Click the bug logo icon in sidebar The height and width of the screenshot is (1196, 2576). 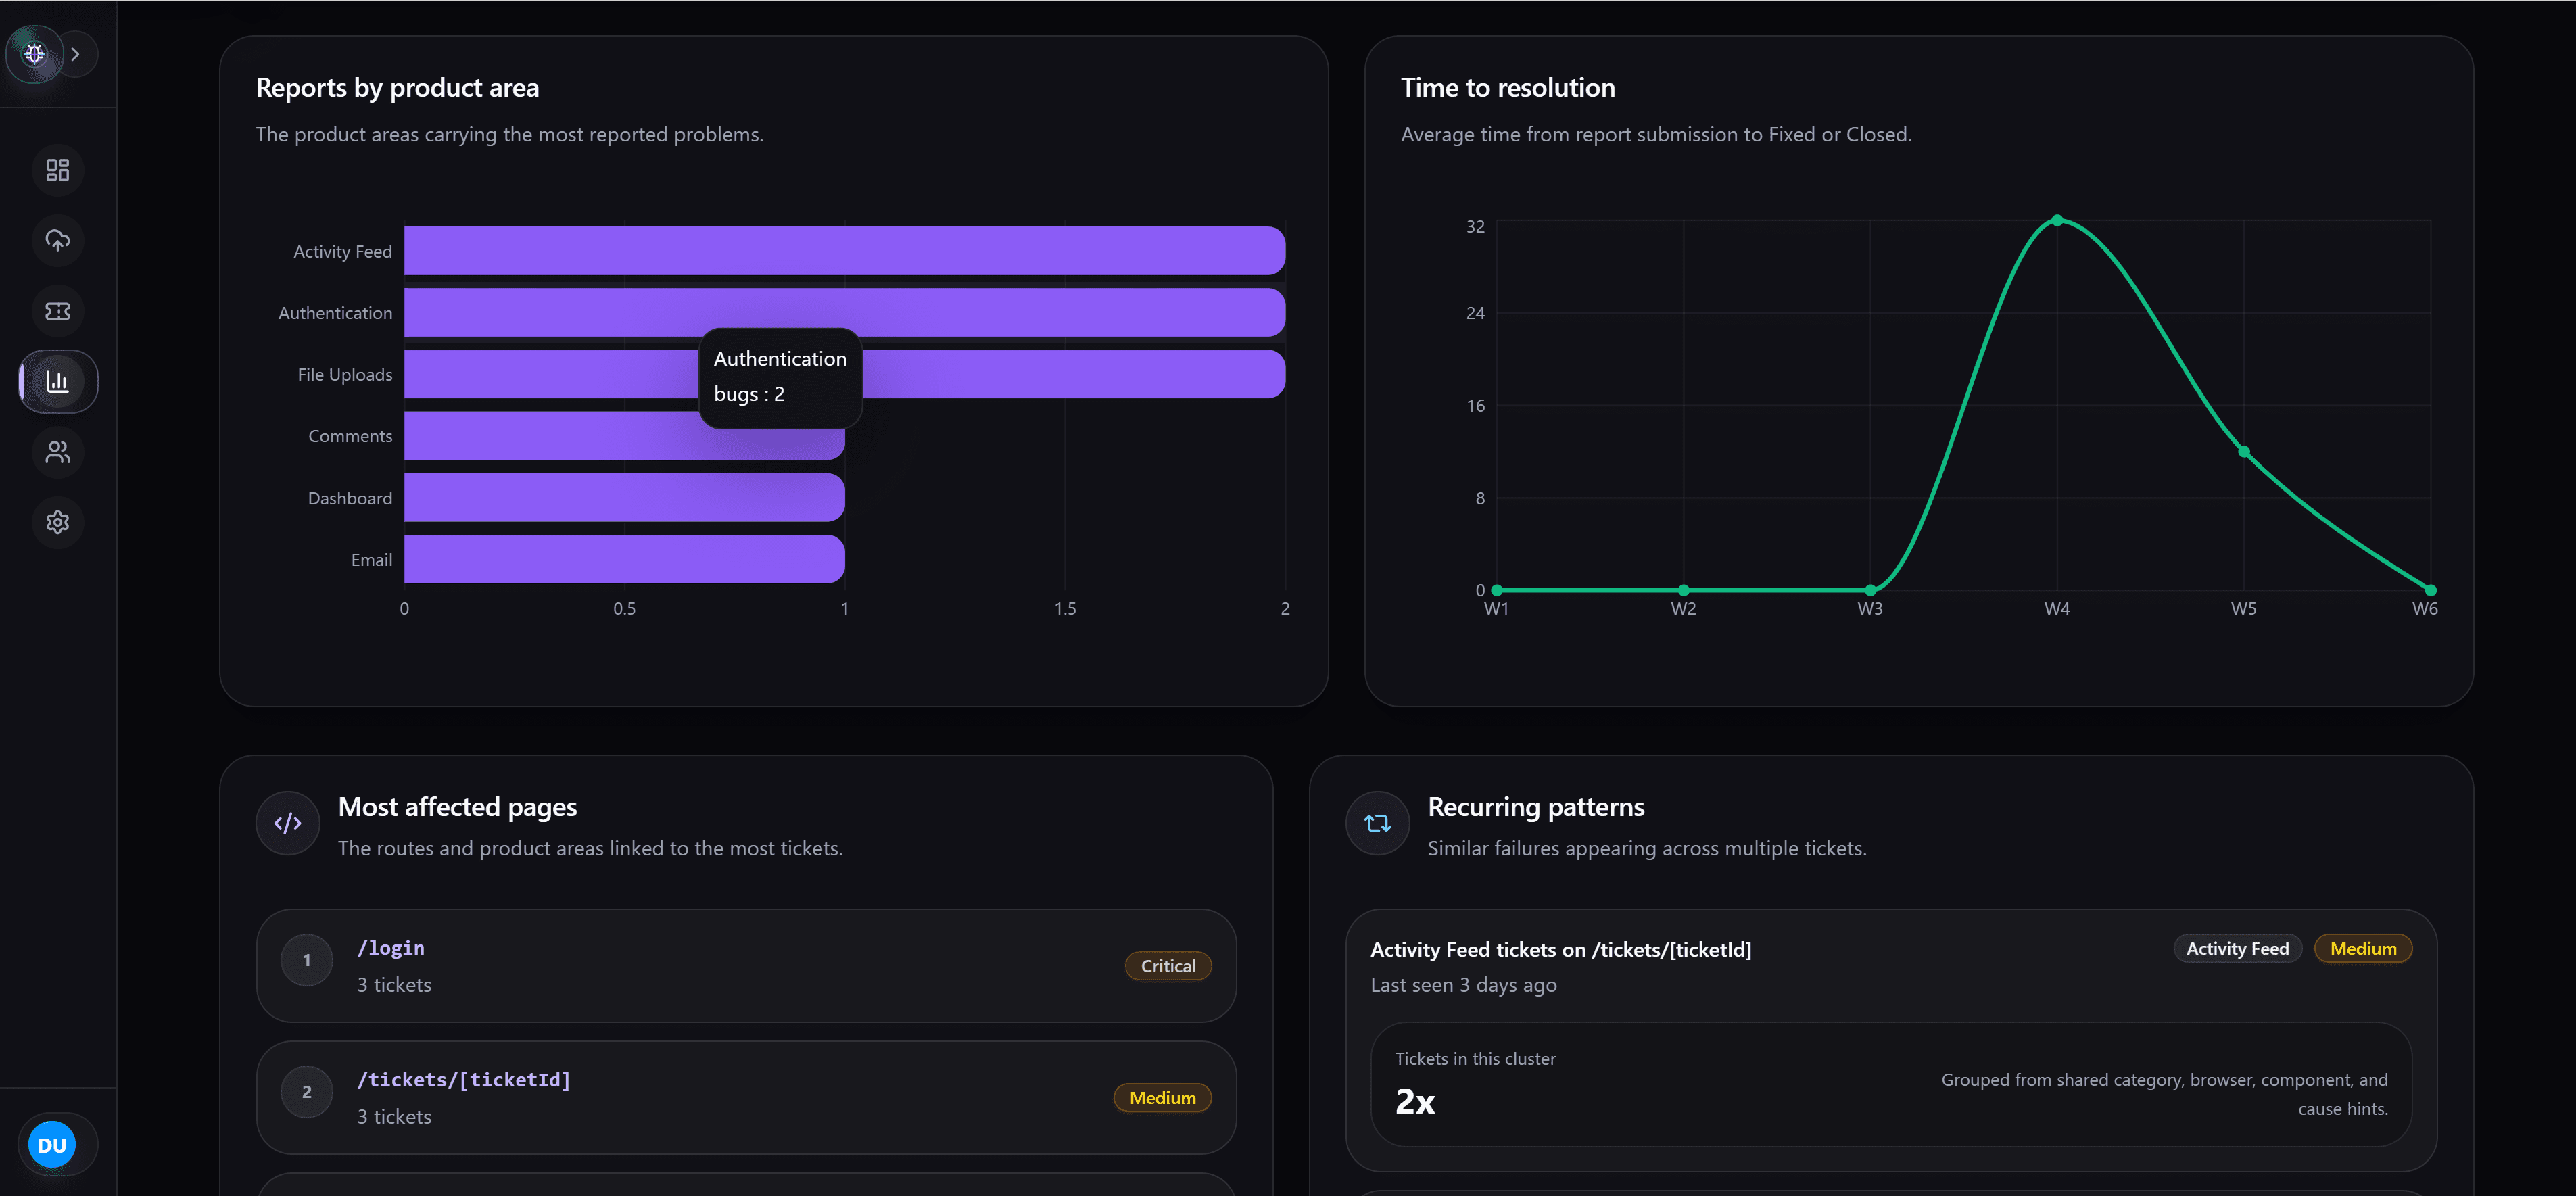(35, 54)
